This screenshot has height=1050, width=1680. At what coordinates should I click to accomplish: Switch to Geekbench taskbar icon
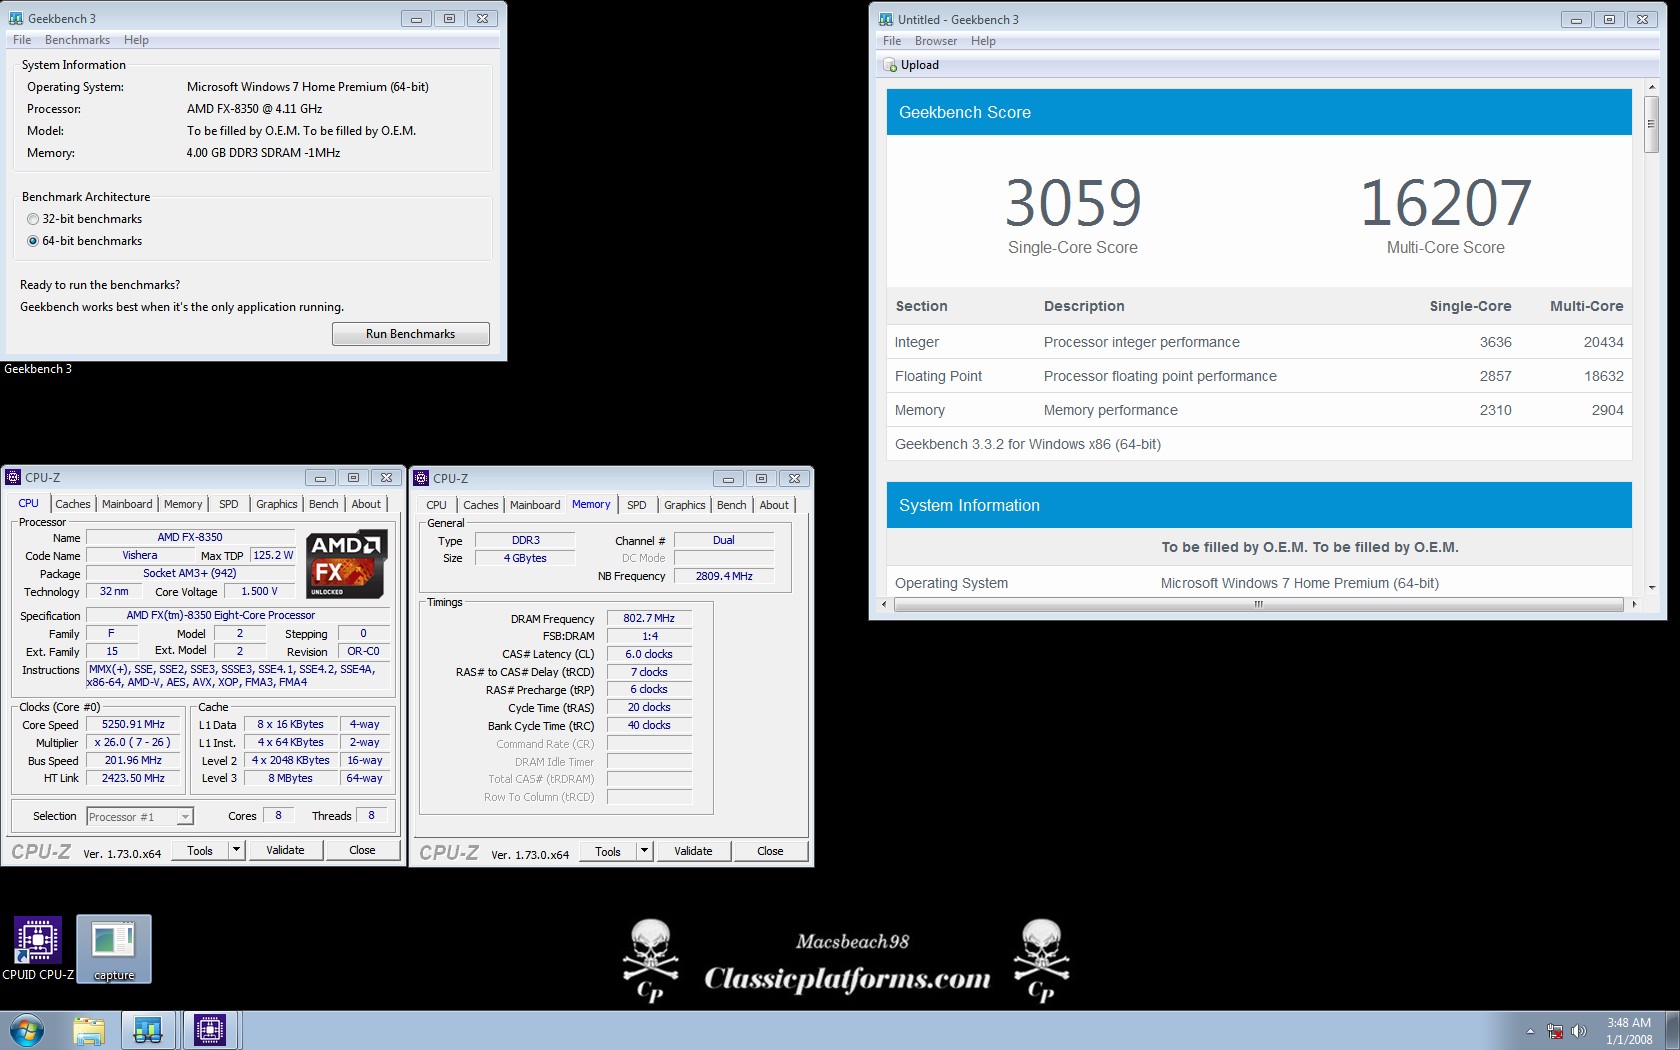click(148, 1030)
